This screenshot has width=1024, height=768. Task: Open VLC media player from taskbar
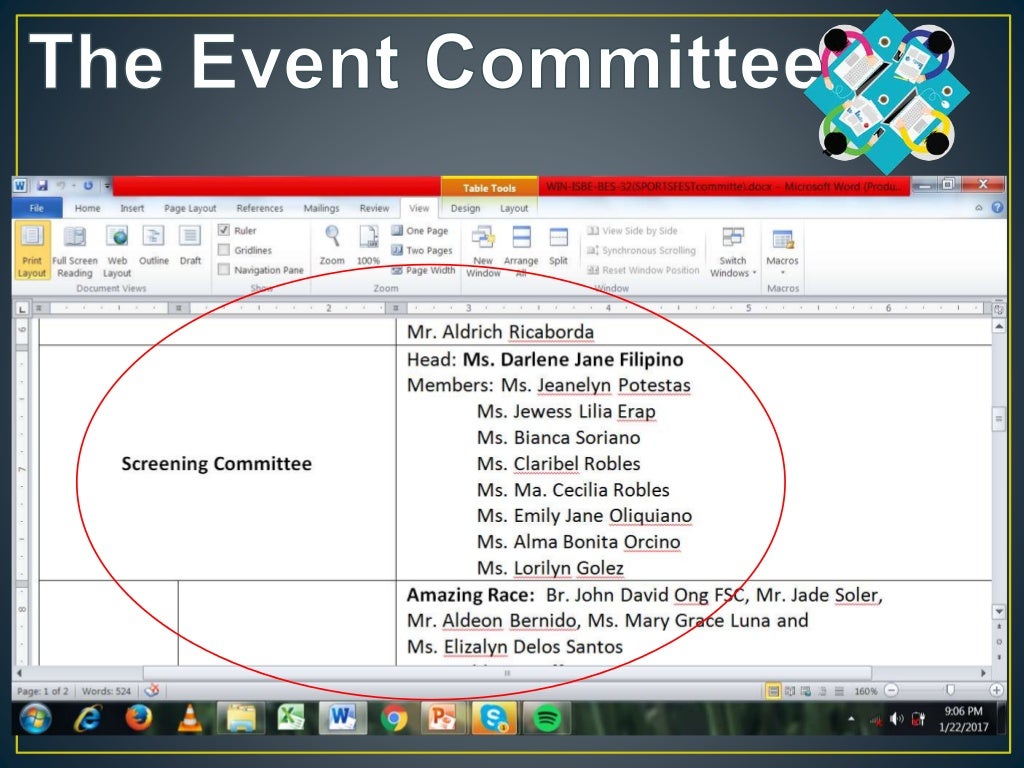[x=189, y=718]
